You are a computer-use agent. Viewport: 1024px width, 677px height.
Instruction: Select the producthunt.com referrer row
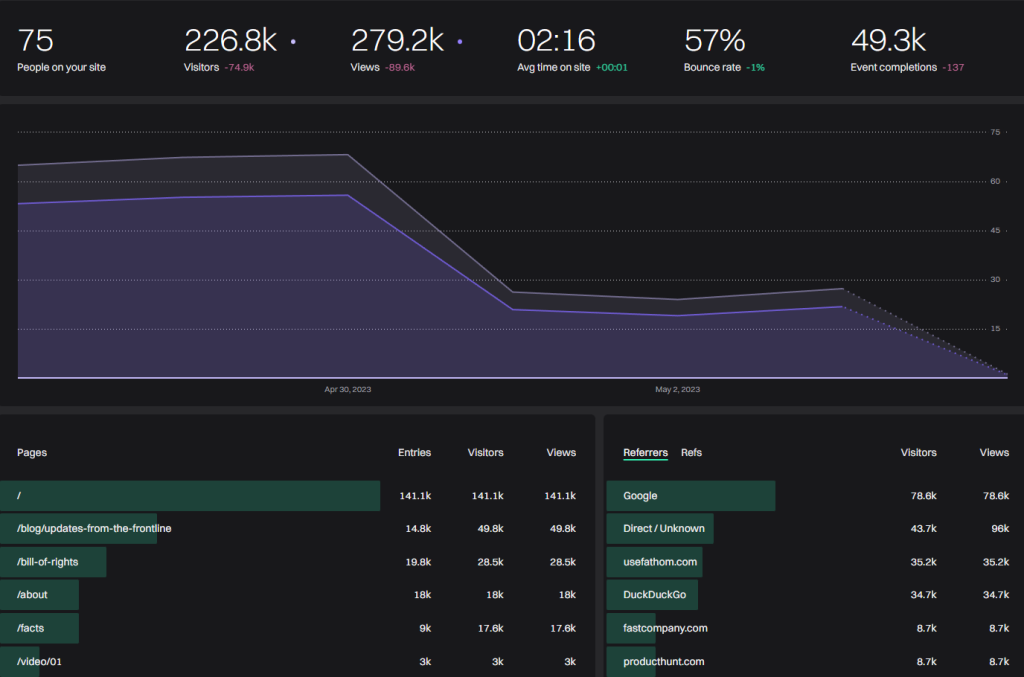[x=664, y=661]
